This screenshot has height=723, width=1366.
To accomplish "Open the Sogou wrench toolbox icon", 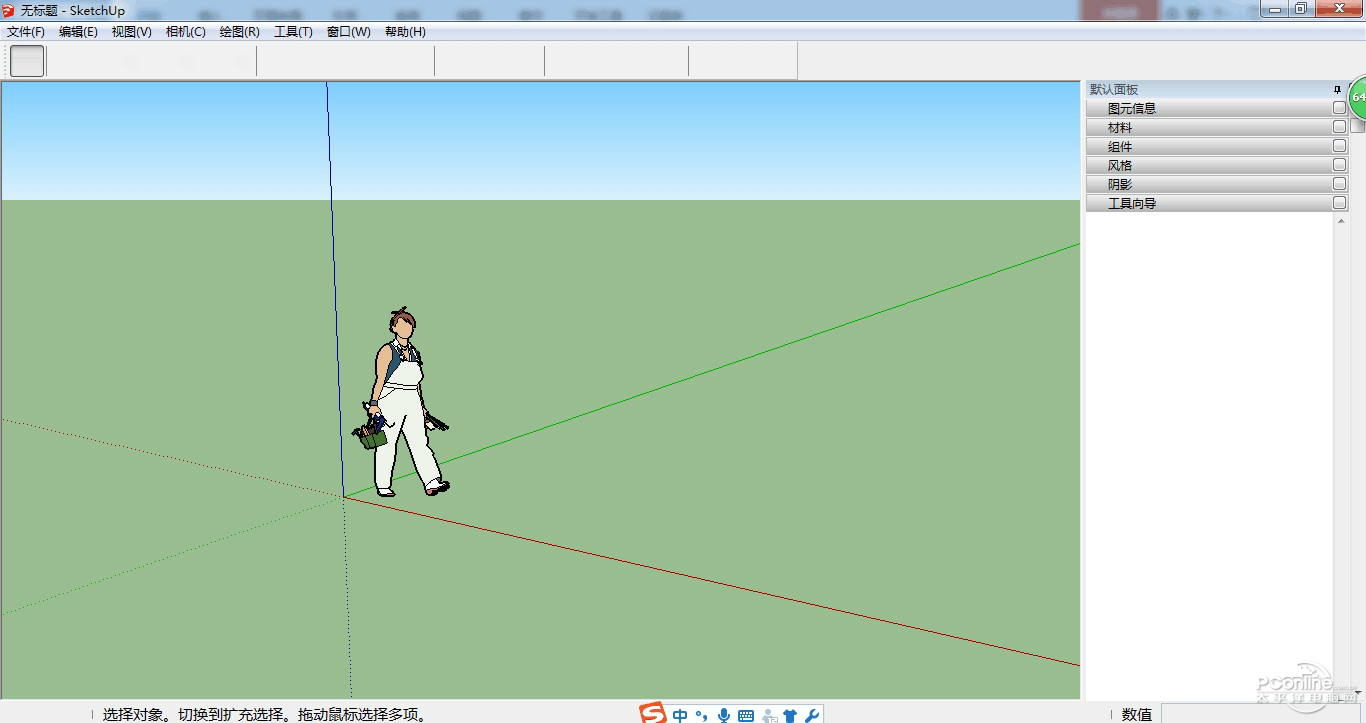I will 812,715.
